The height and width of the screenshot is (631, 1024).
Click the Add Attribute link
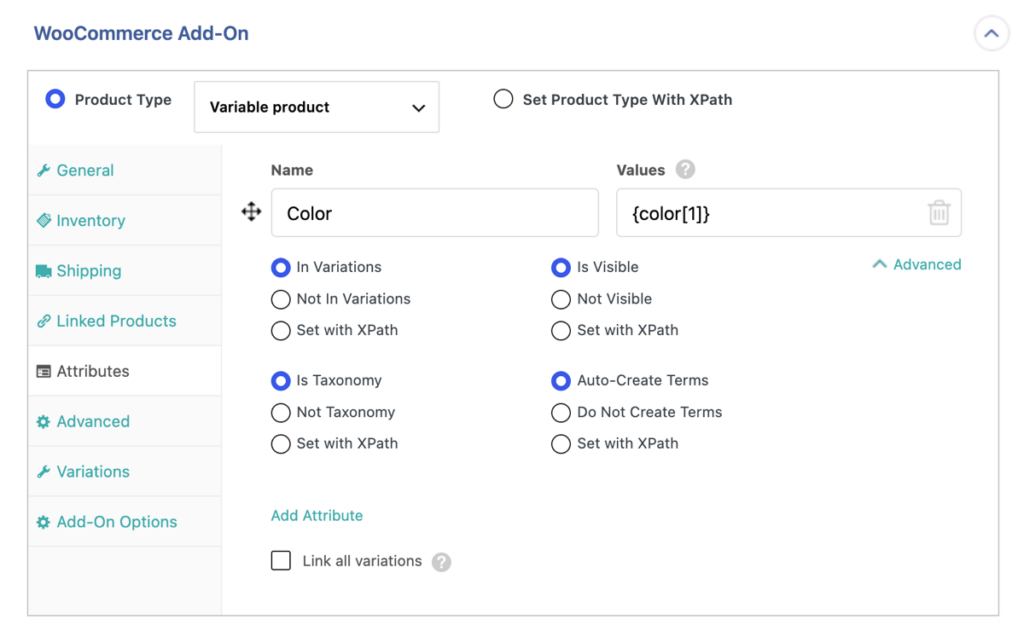tap(317, 515)
